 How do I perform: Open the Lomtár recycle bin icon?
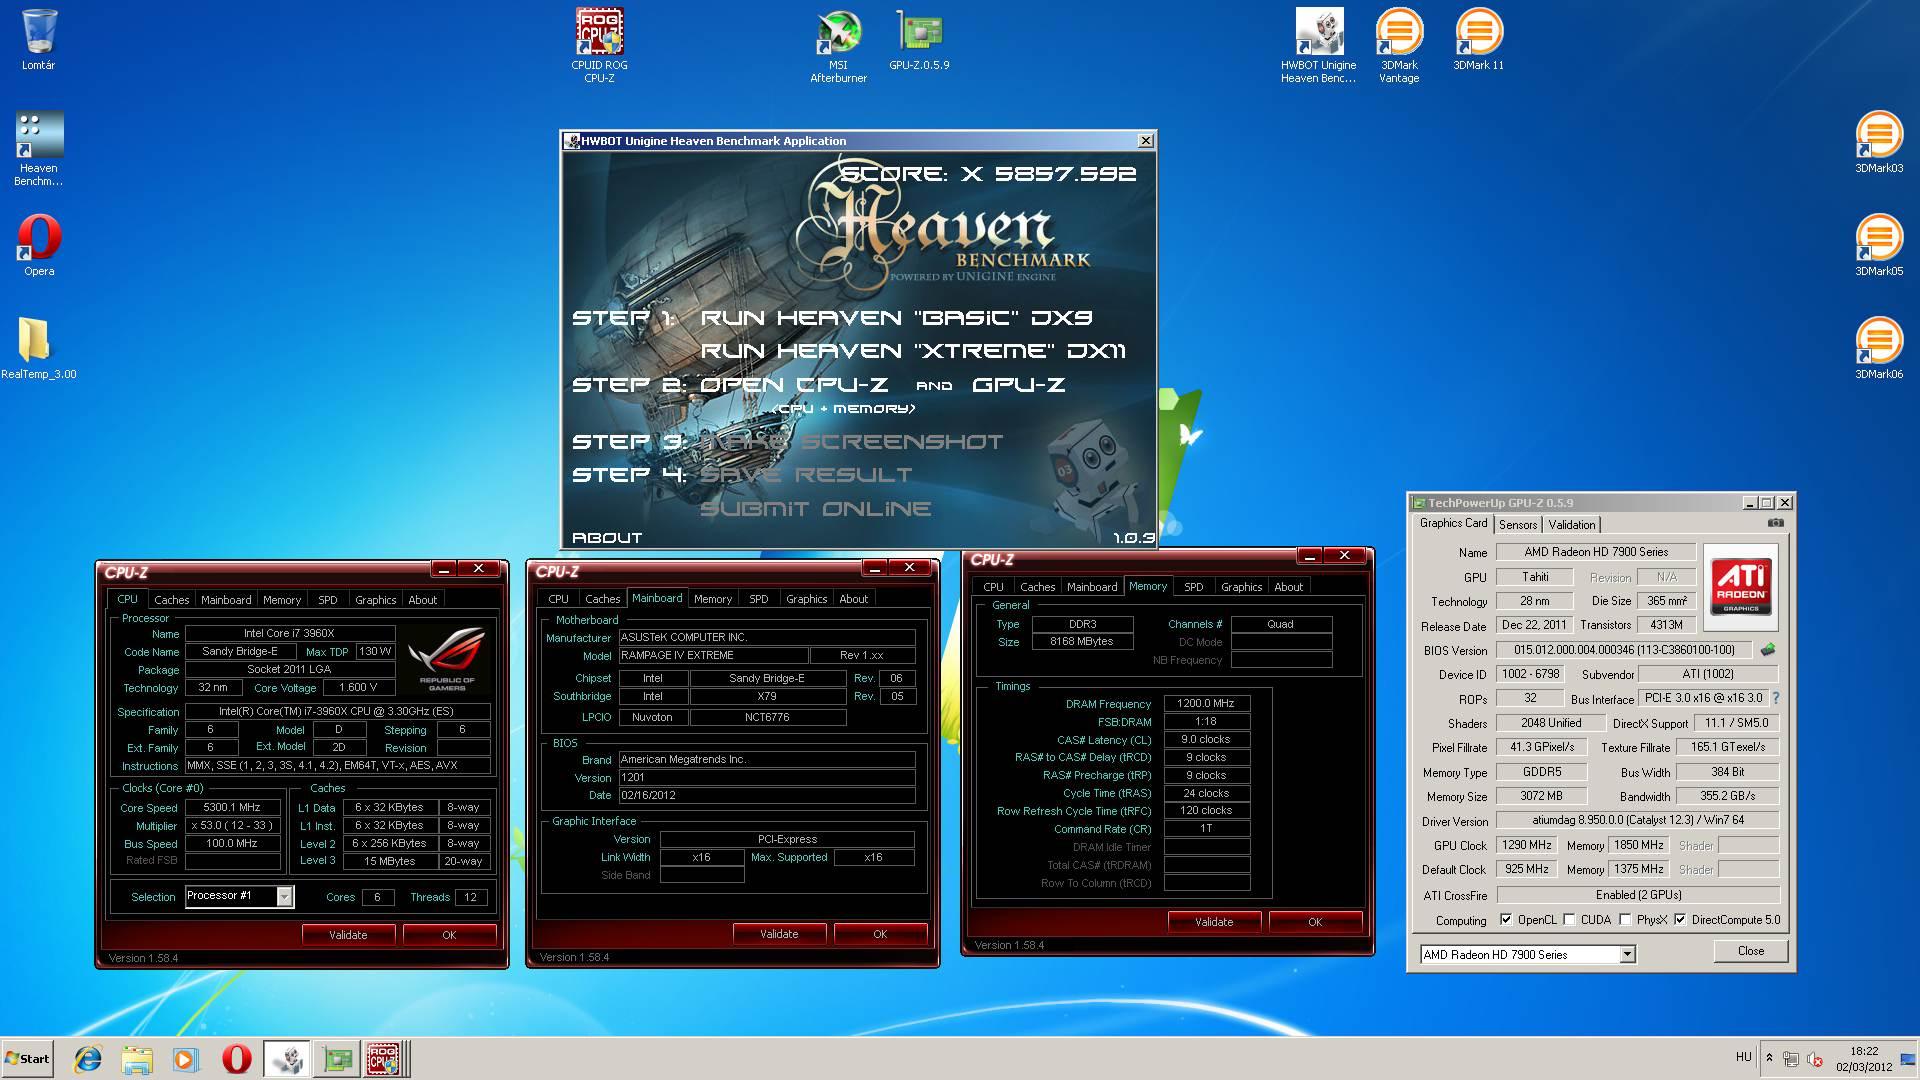(38, 40)
